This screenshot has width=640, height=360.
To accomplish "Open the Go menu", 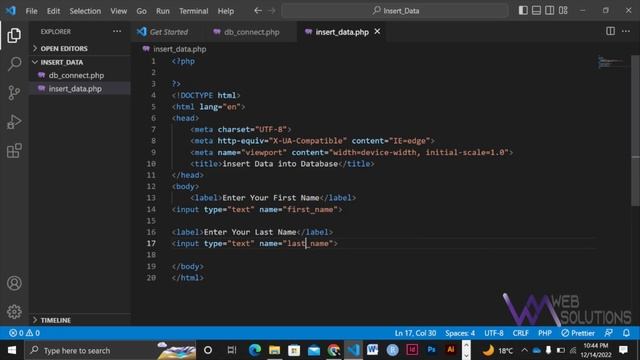I will 141,11.
